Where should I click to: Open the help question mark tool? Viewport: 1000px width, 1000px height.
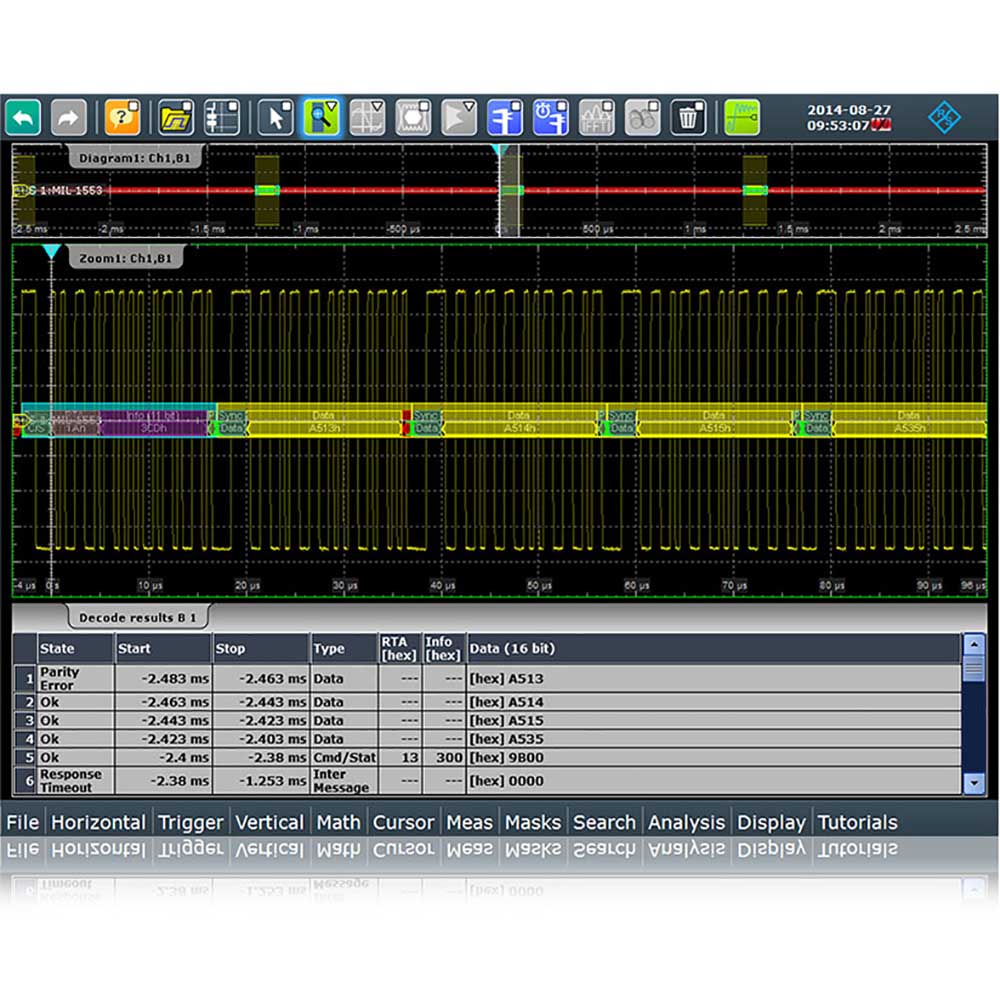(122, 118)
